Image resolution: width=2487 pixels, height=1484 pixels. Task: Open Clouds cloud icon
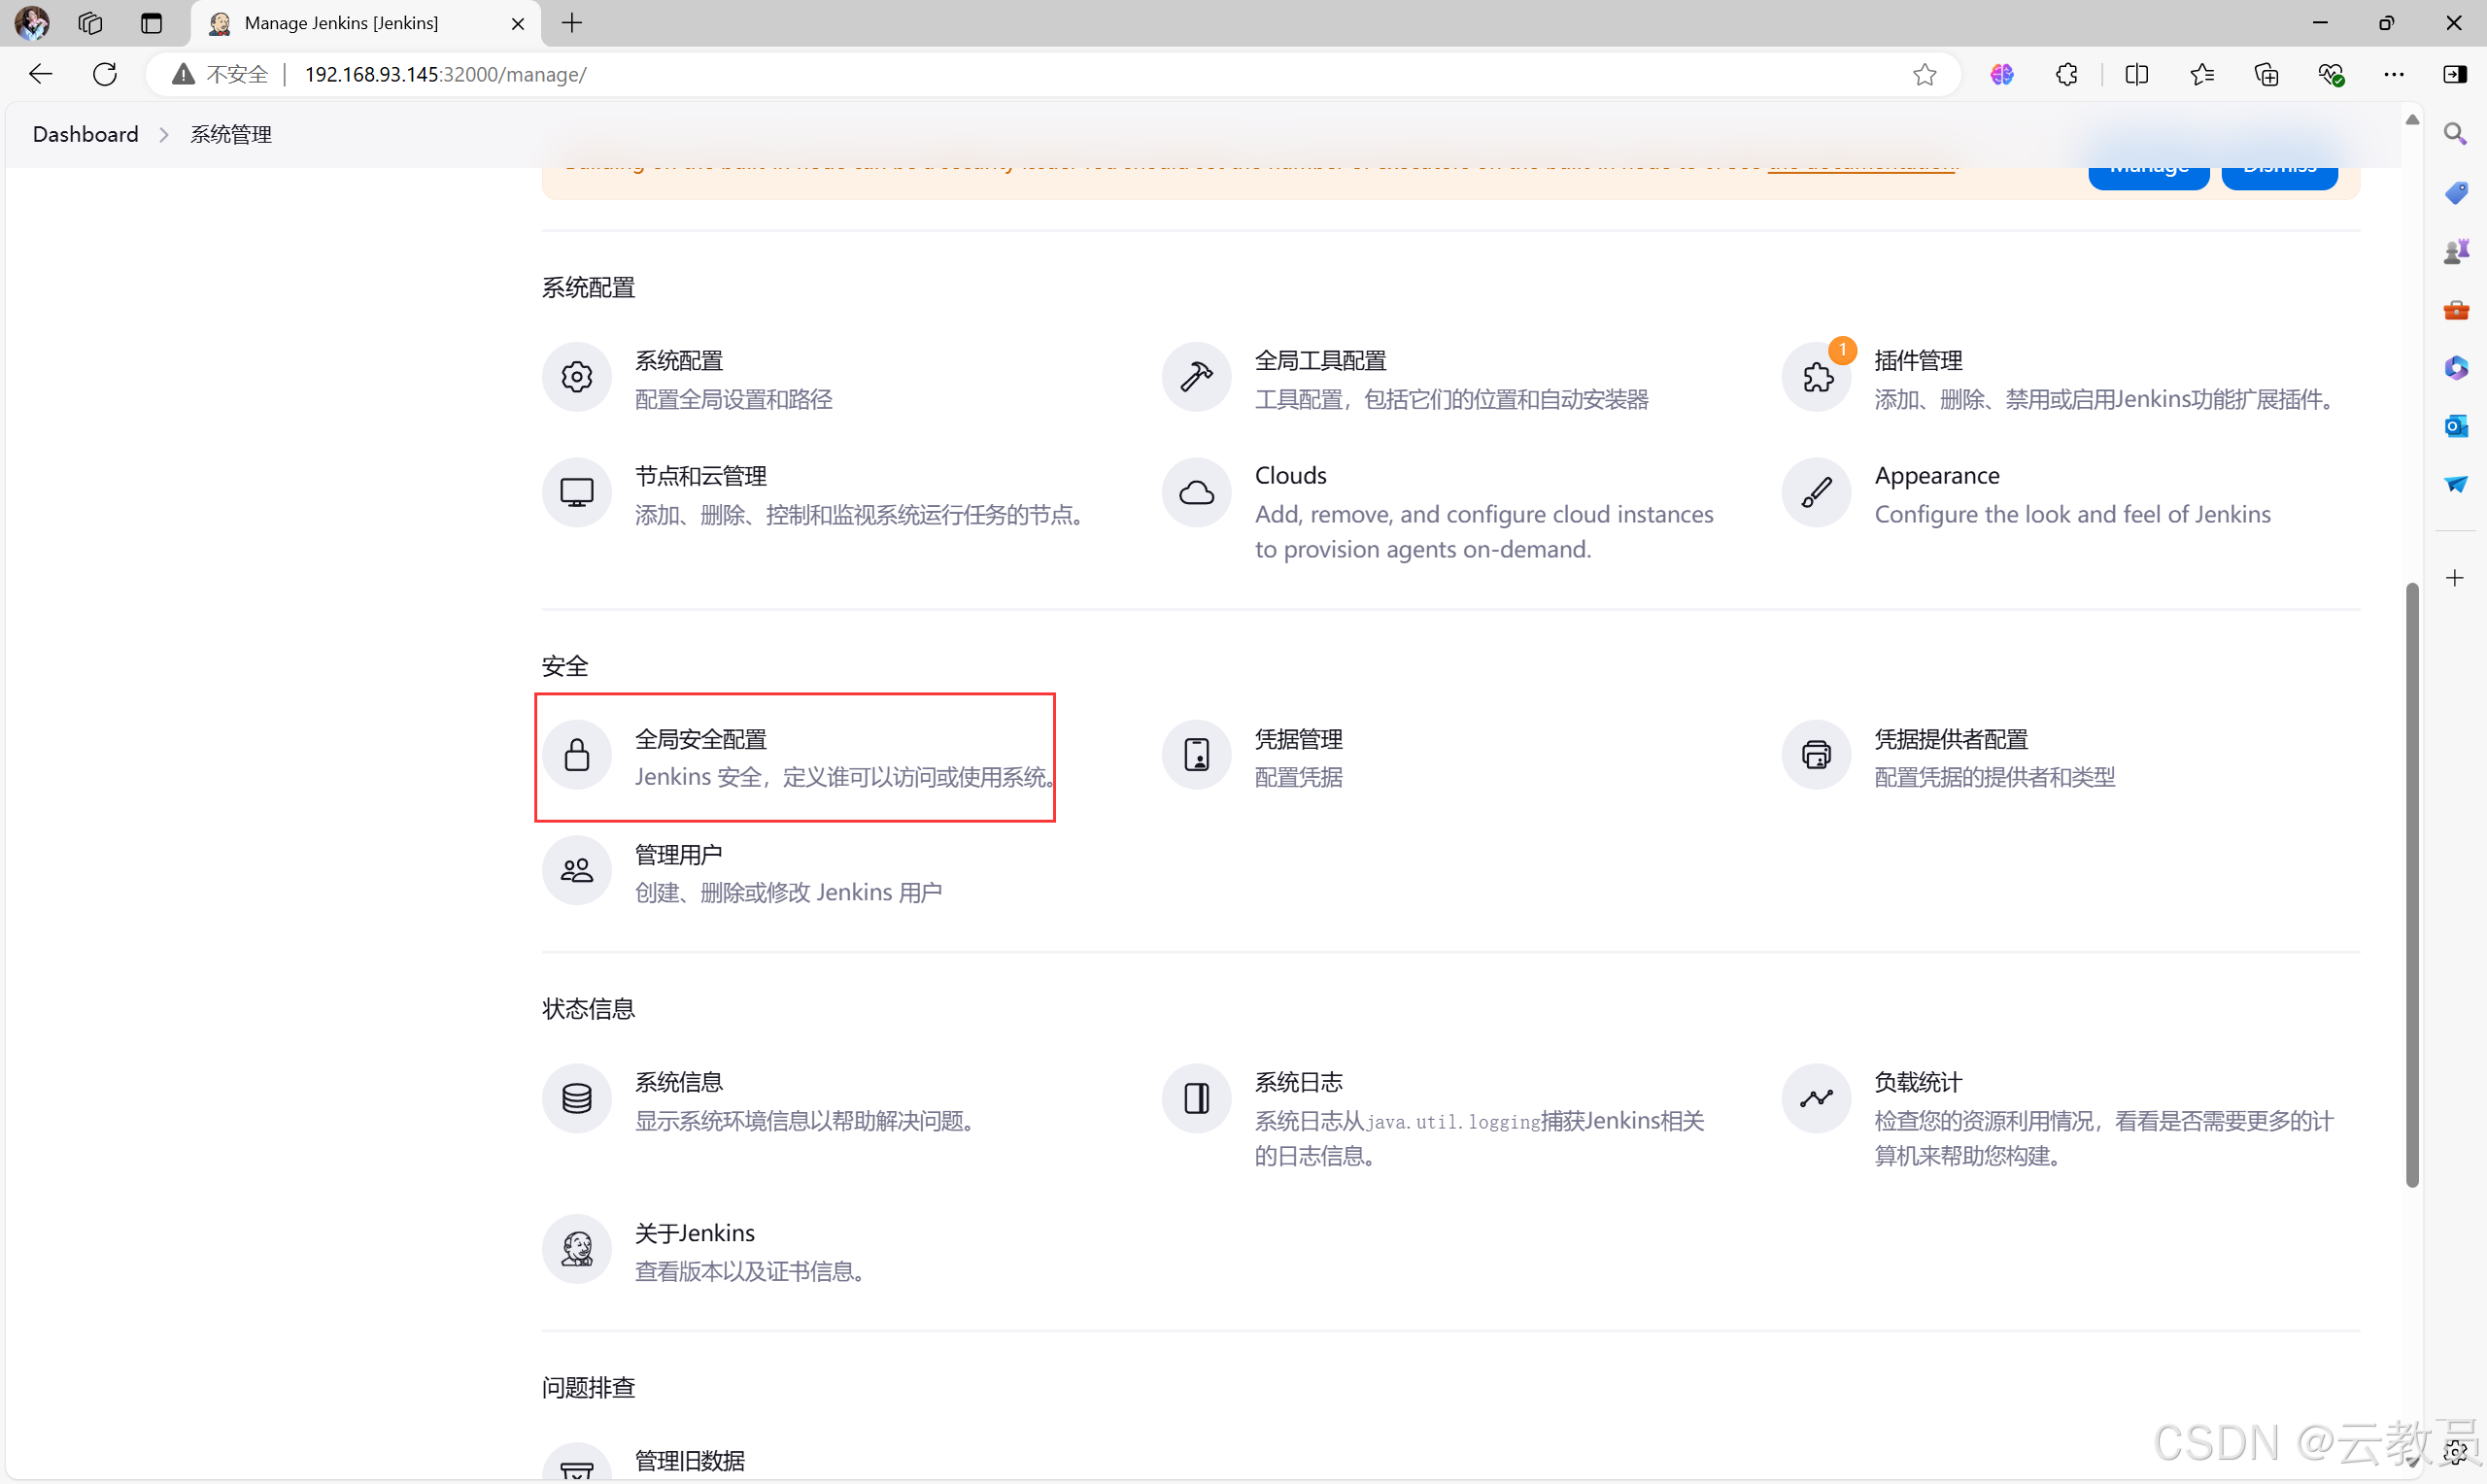(x=1196, y=492)
